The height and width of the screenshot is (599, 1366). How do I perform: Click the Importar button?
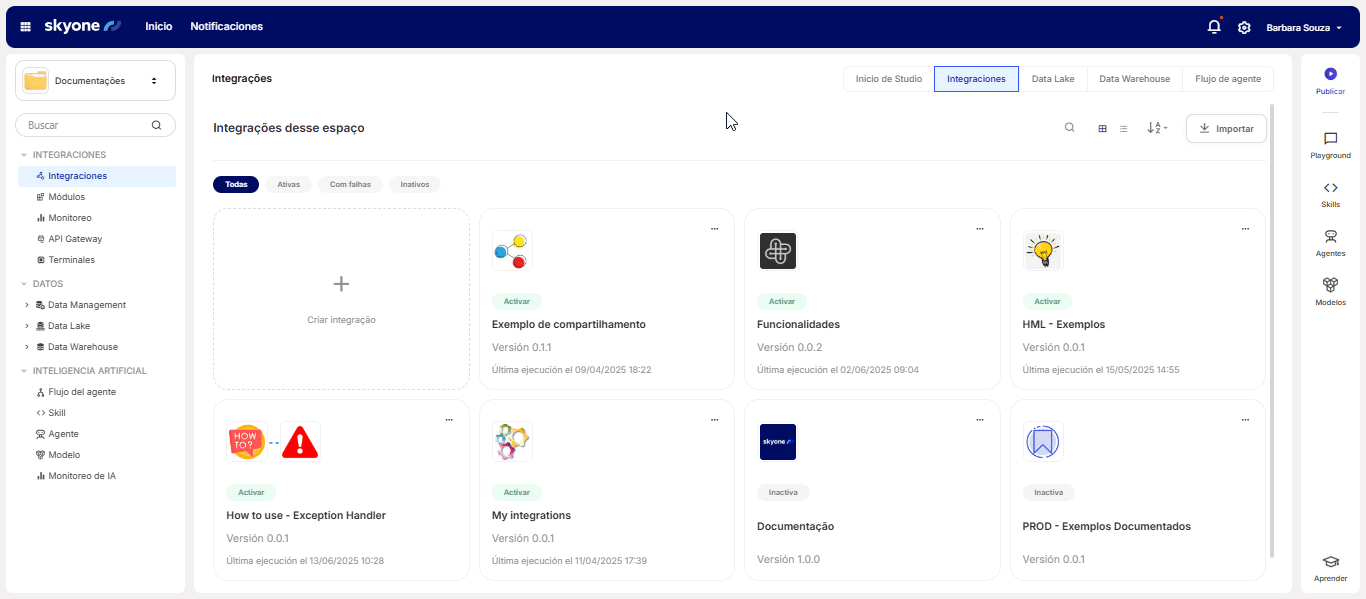pos(1226,128)
